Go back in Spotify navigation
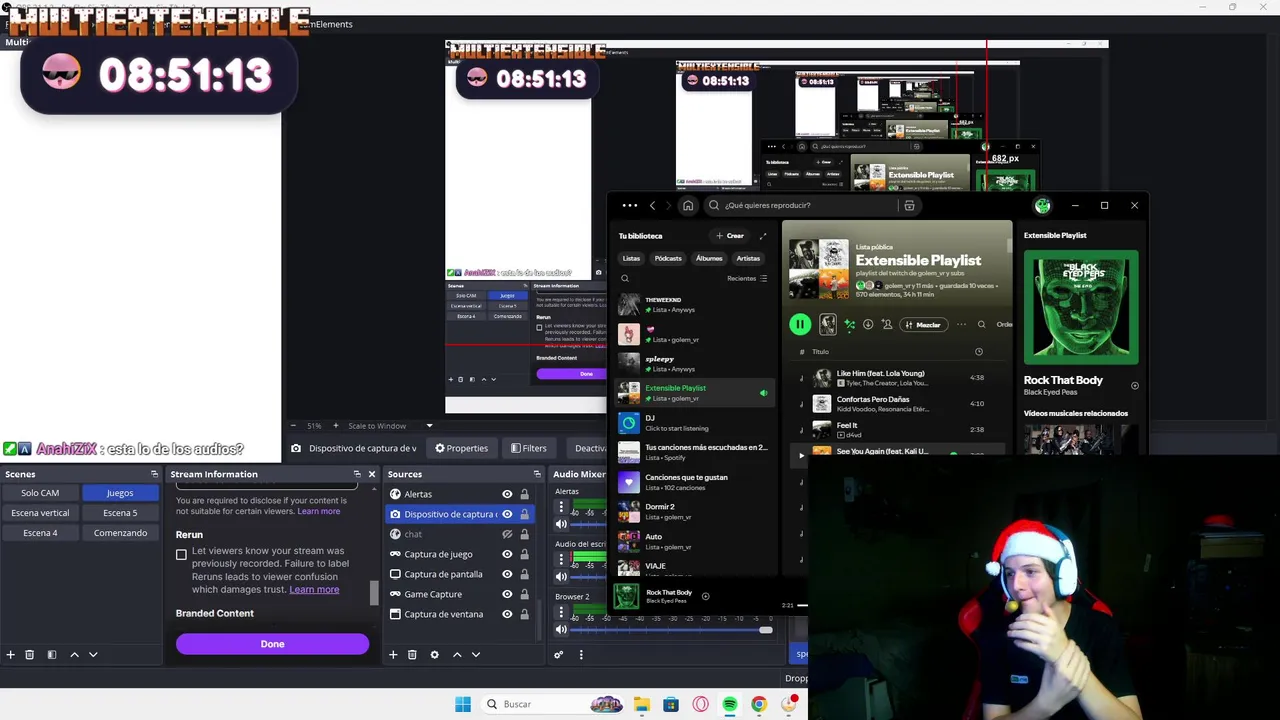 click(652, 205)
